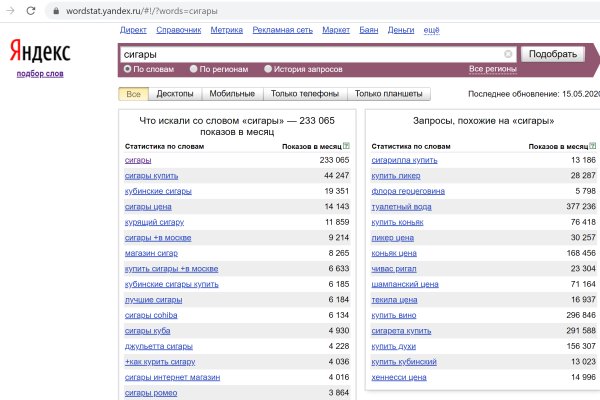Viewport: 600px width, 400px height.
Task: Switch to the «Мобильные» tab
Action: point(232,94)
